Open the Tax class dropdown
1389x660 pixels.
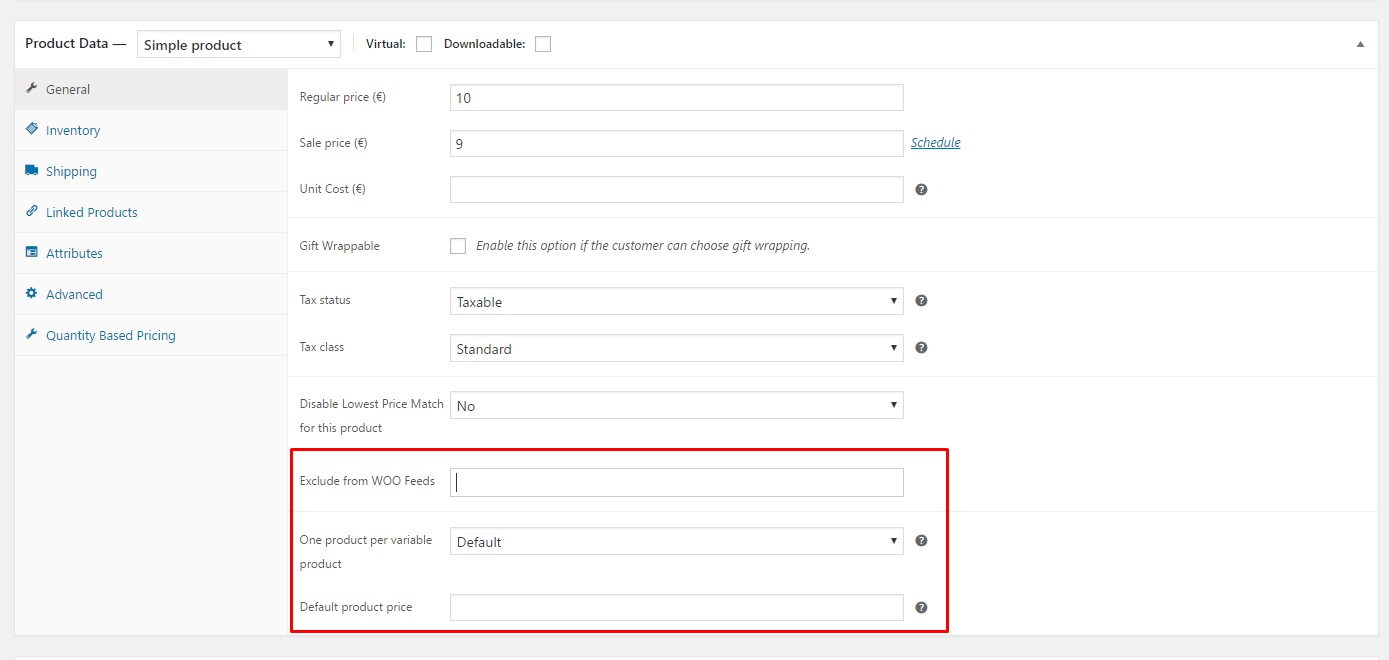click(676, 348)
